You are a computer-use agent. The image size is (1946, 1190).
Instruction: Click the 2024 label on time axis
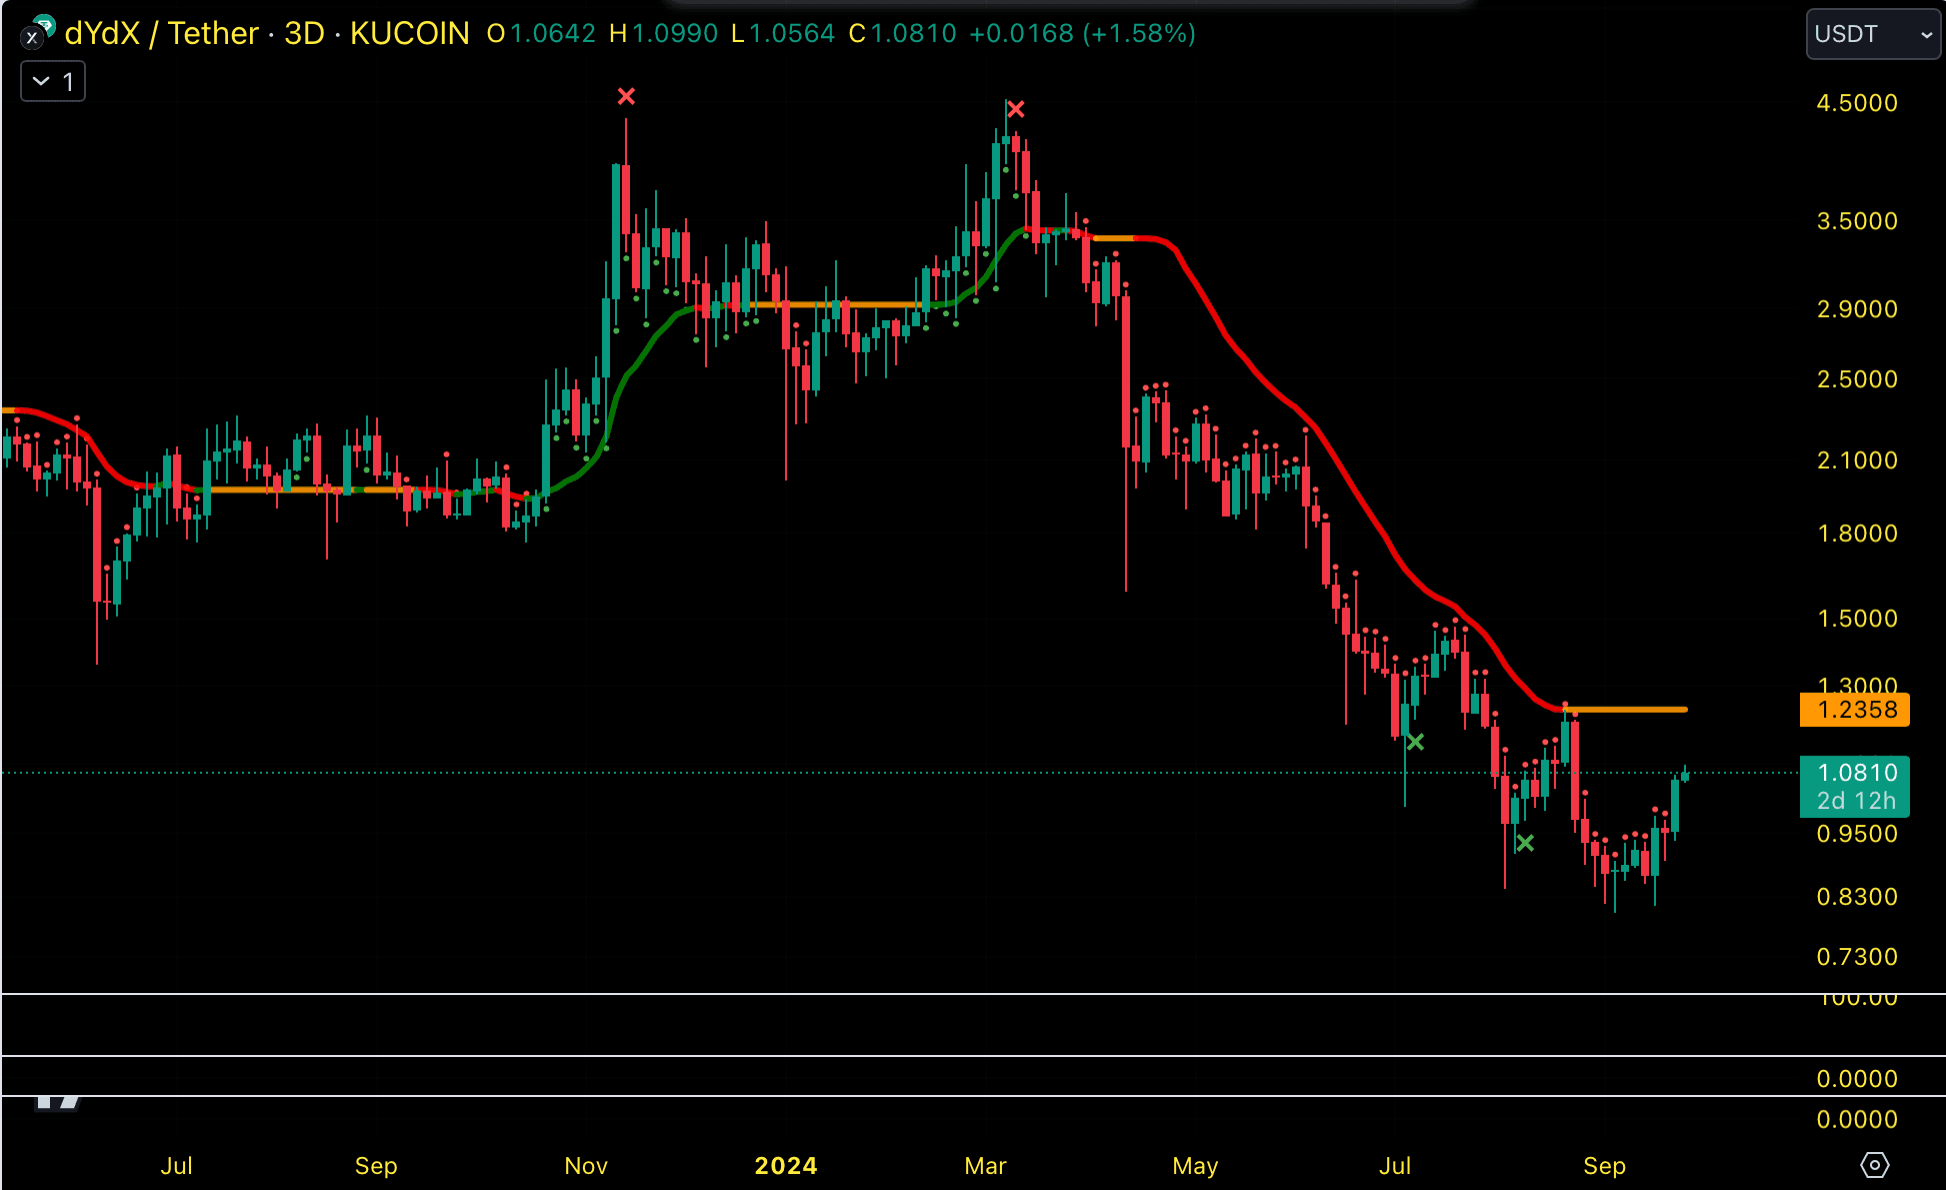point(786,1166)
